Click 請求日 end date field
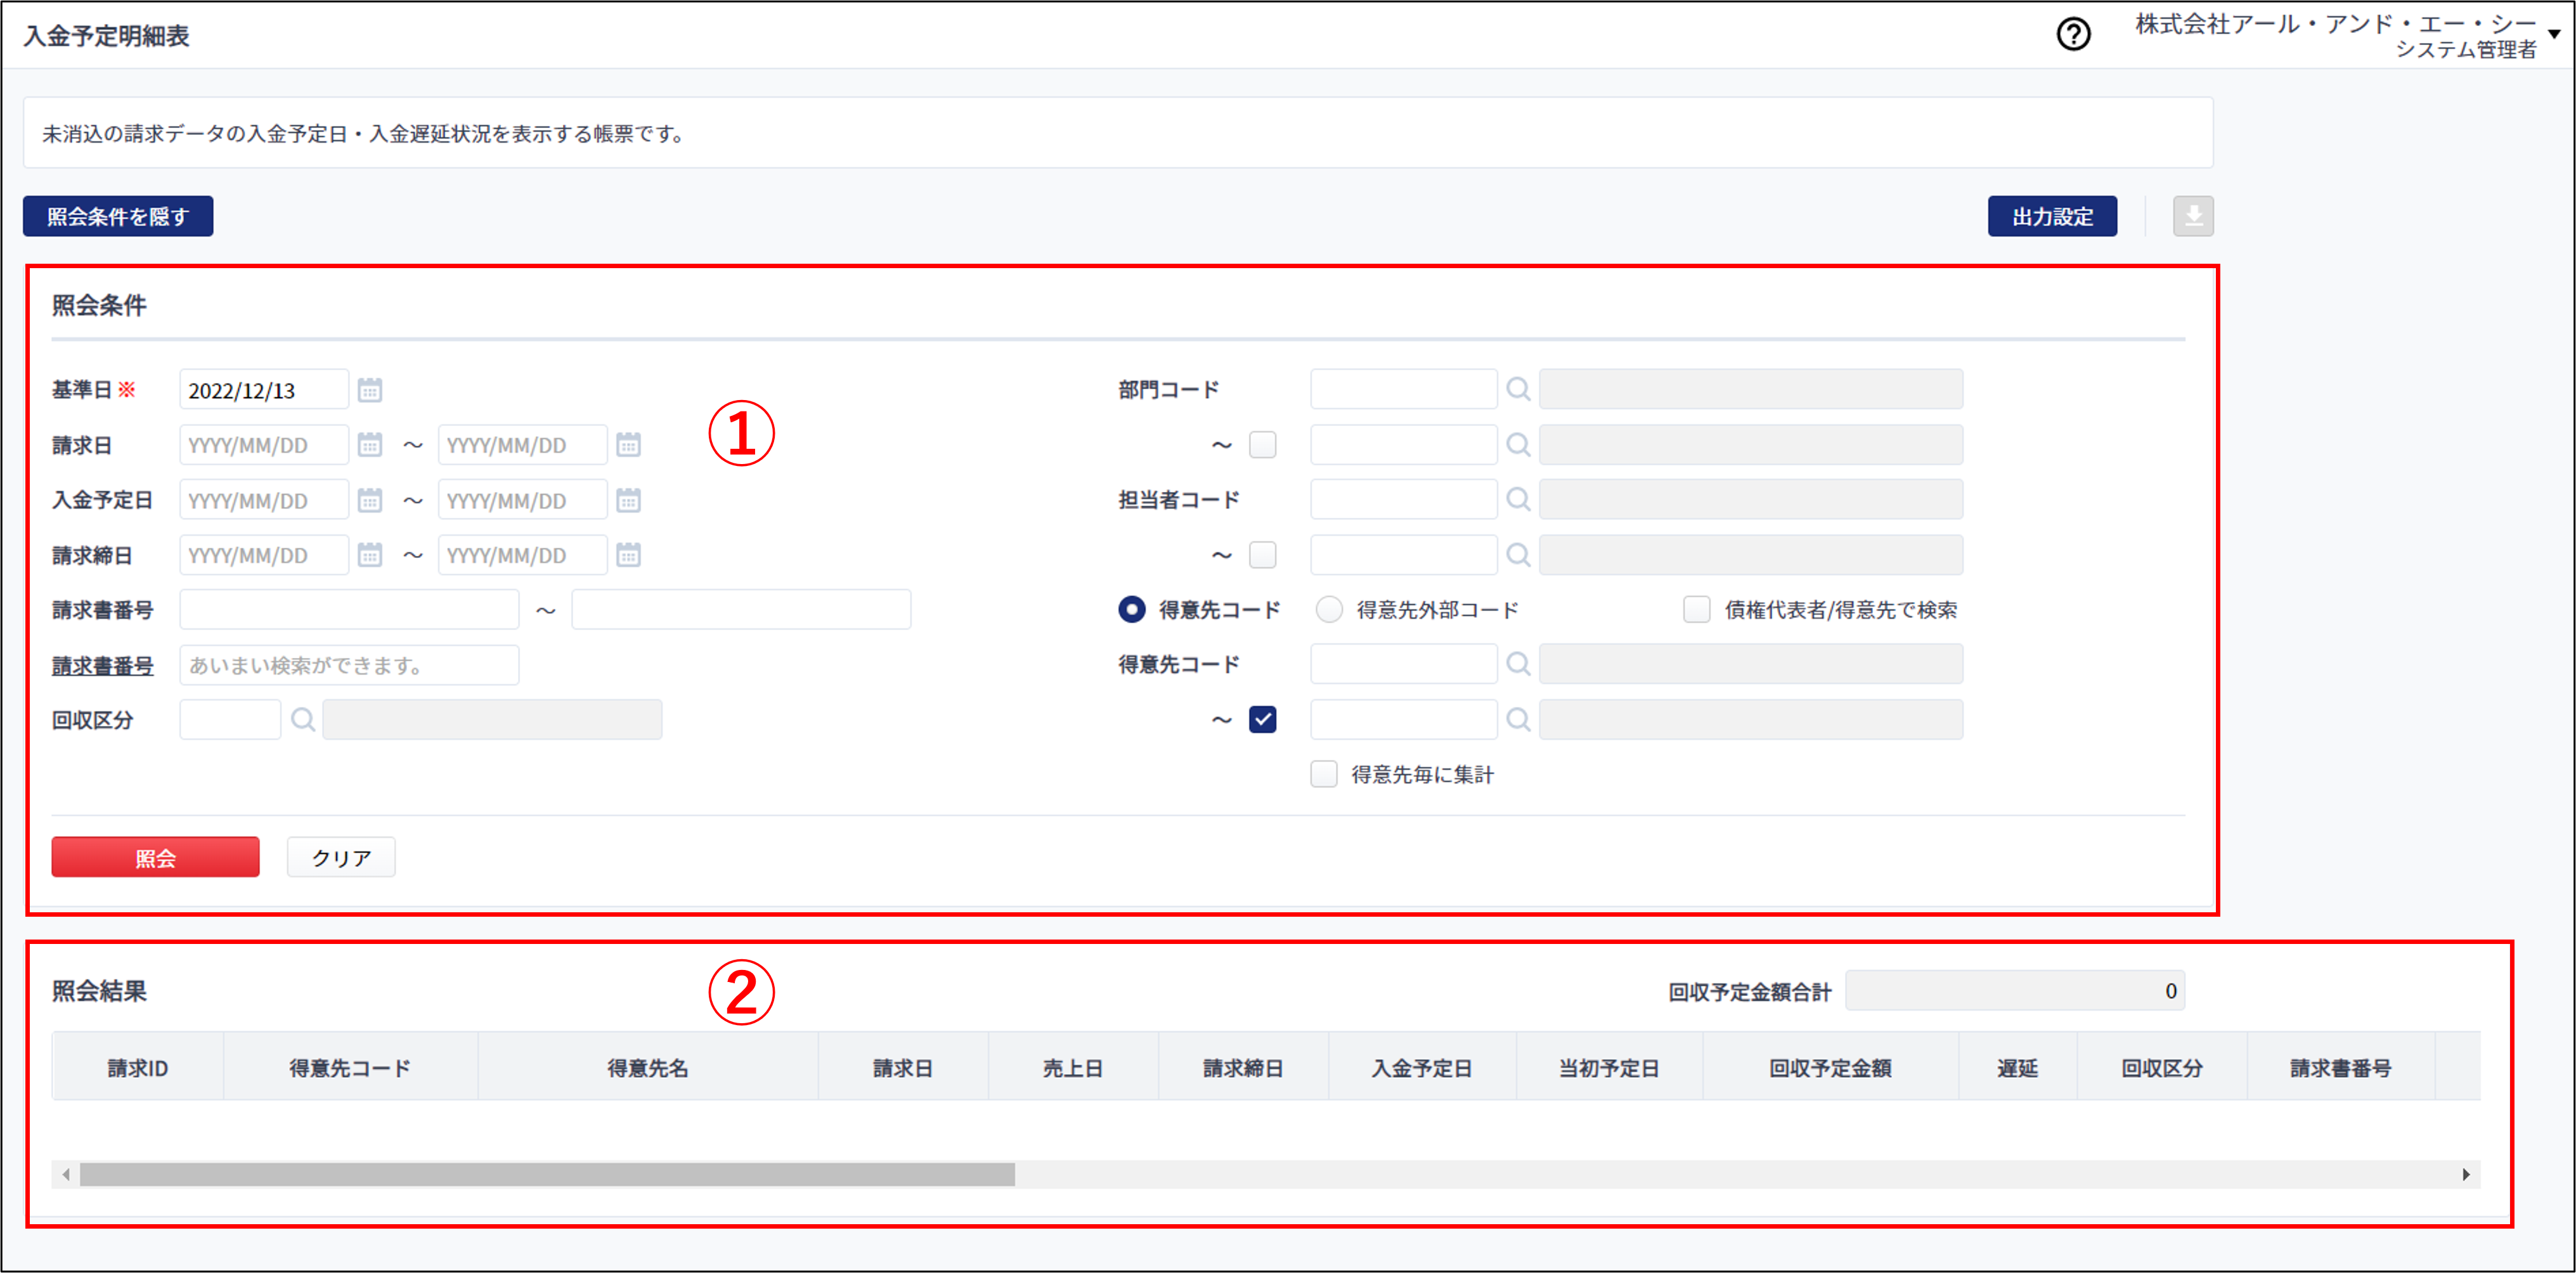This screenshot has width=2576, height=1273. (522, 445)
